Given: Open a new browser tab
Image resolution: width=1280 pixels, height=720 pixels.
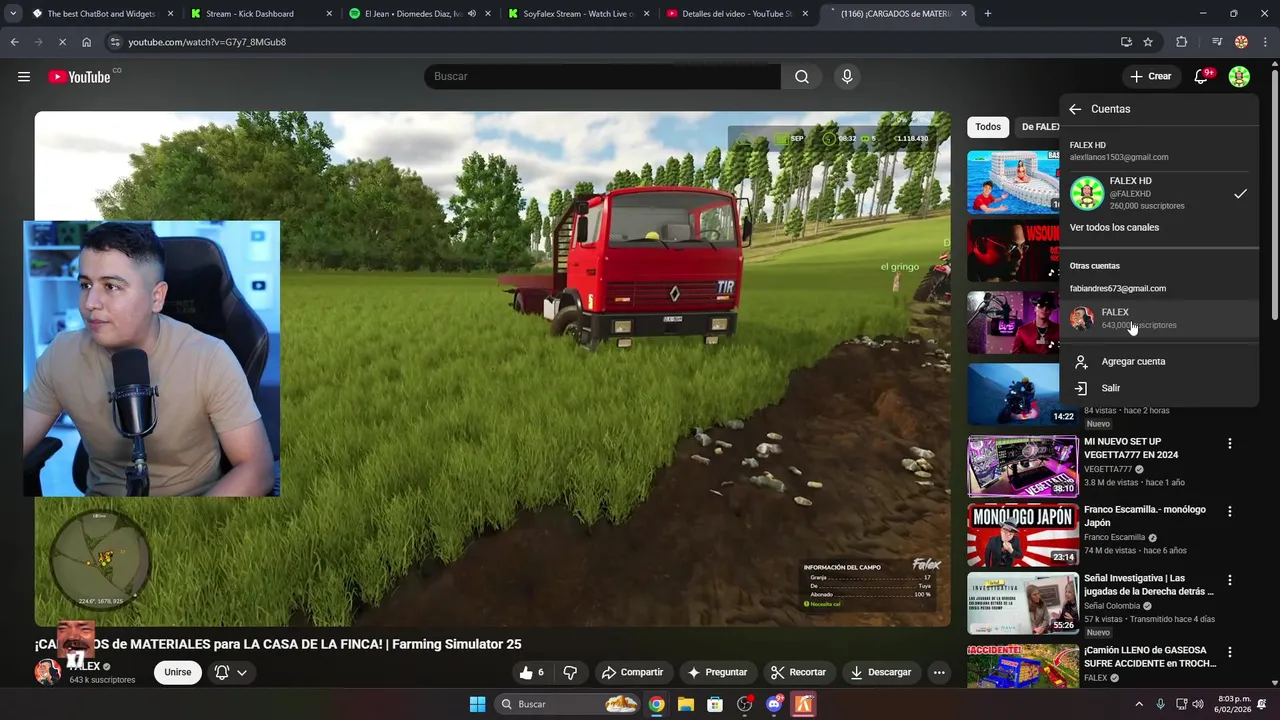Looking at the screenshot, I should point(988,14).
